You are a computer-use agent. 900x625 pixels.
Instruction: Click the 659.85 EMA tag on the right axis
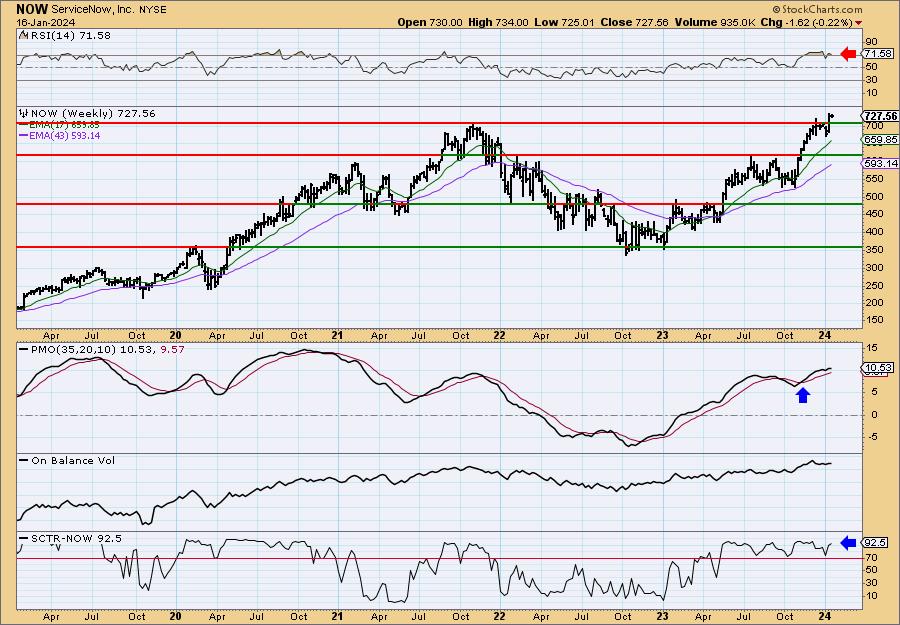[x=880, y=139]
